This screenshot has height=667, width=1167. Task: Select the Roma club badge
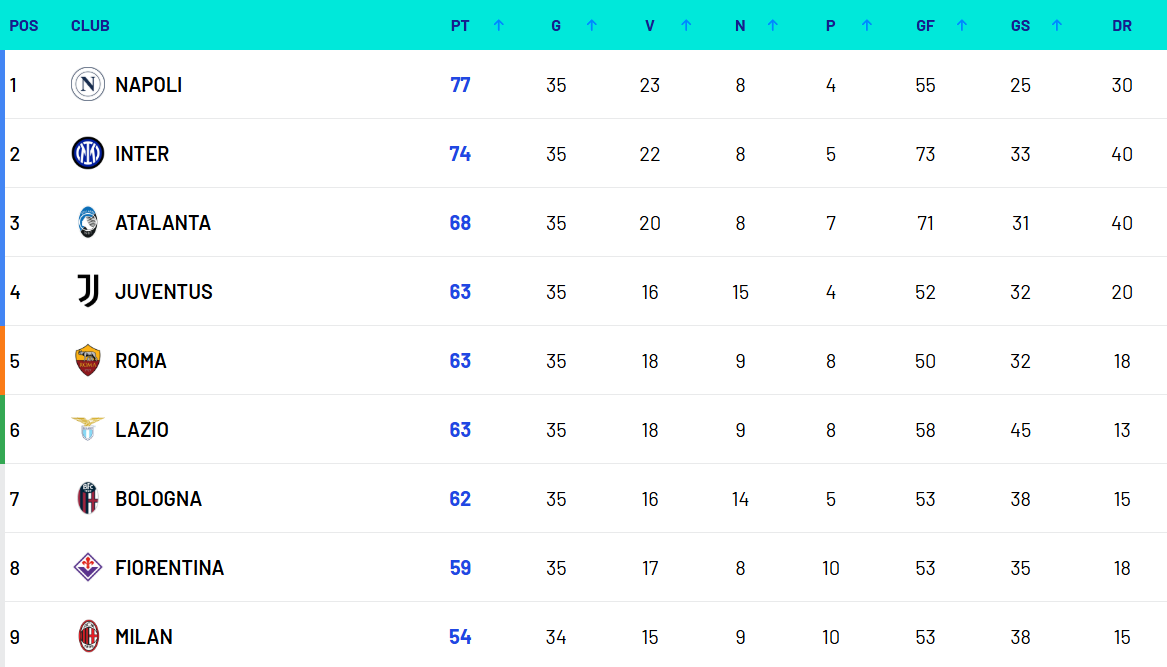pyautogui.click(x=88, y=360)
